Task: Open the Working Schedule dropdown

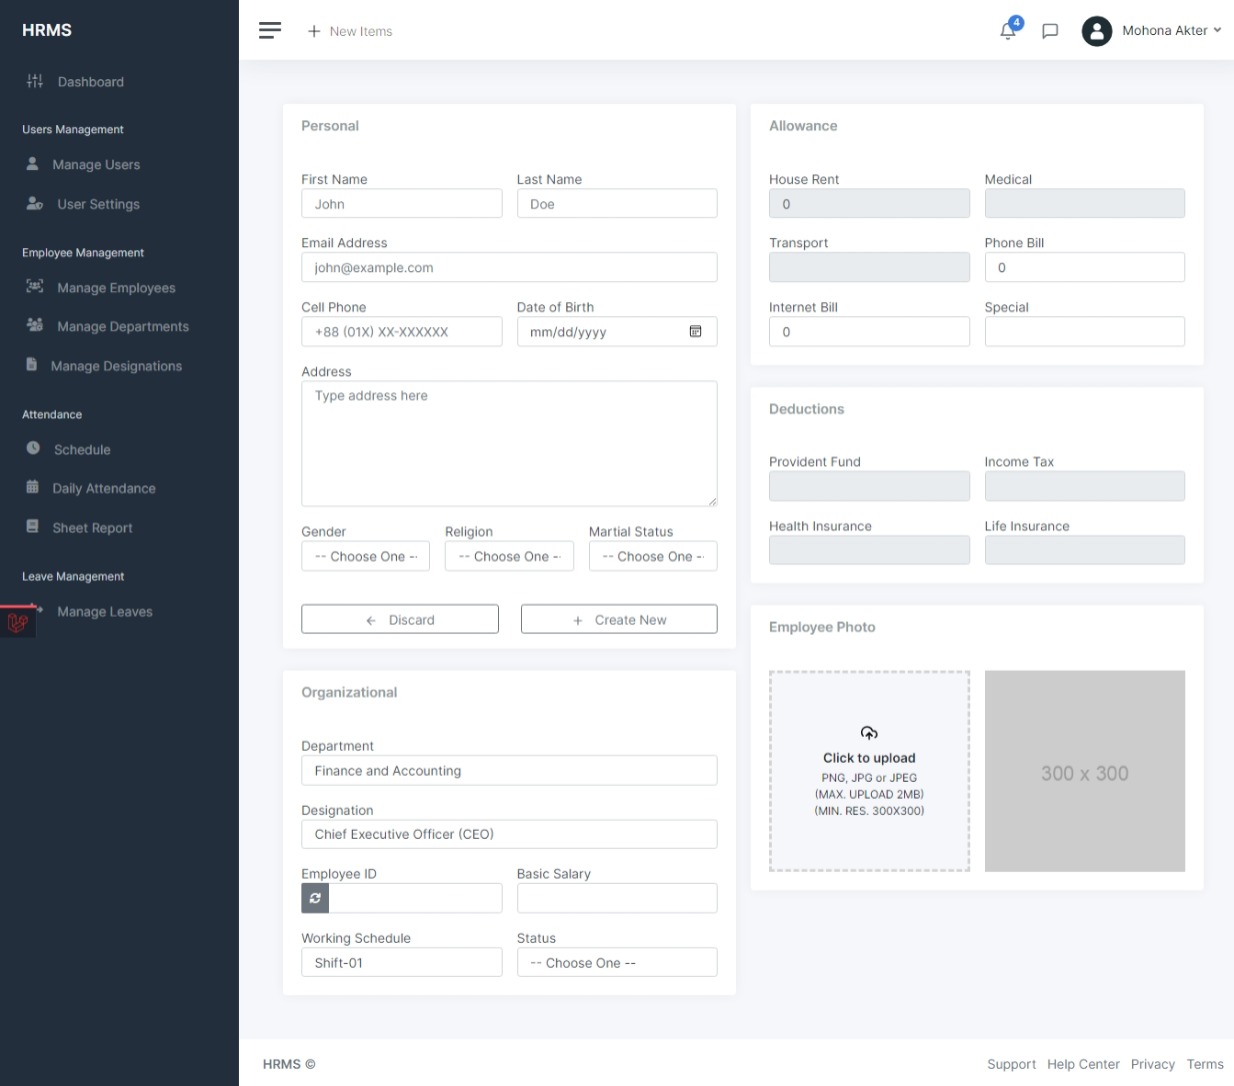Action: (401, 962)
